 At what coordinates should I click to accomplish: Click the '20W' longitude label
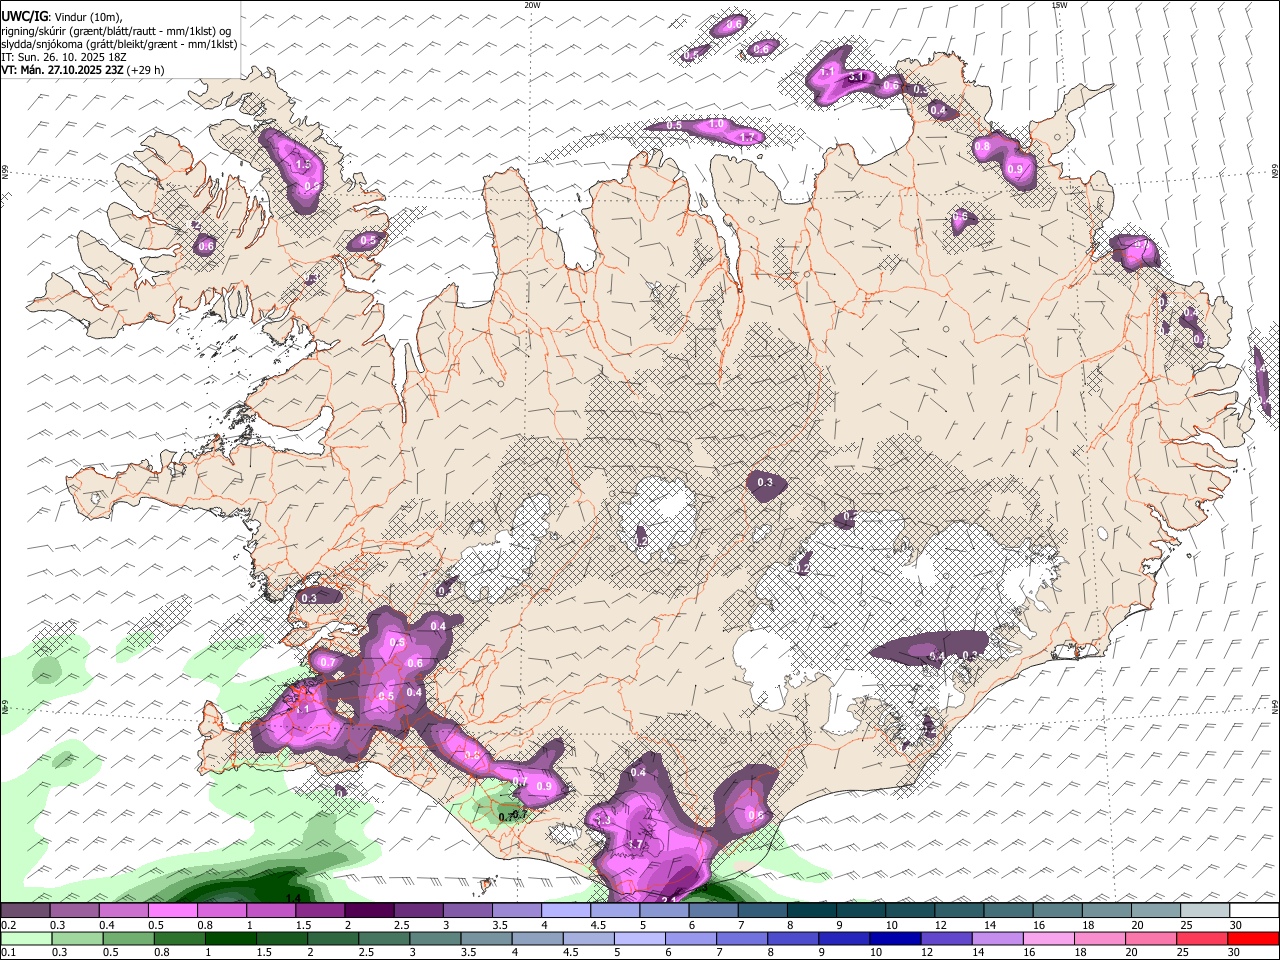tap(532, 5)
